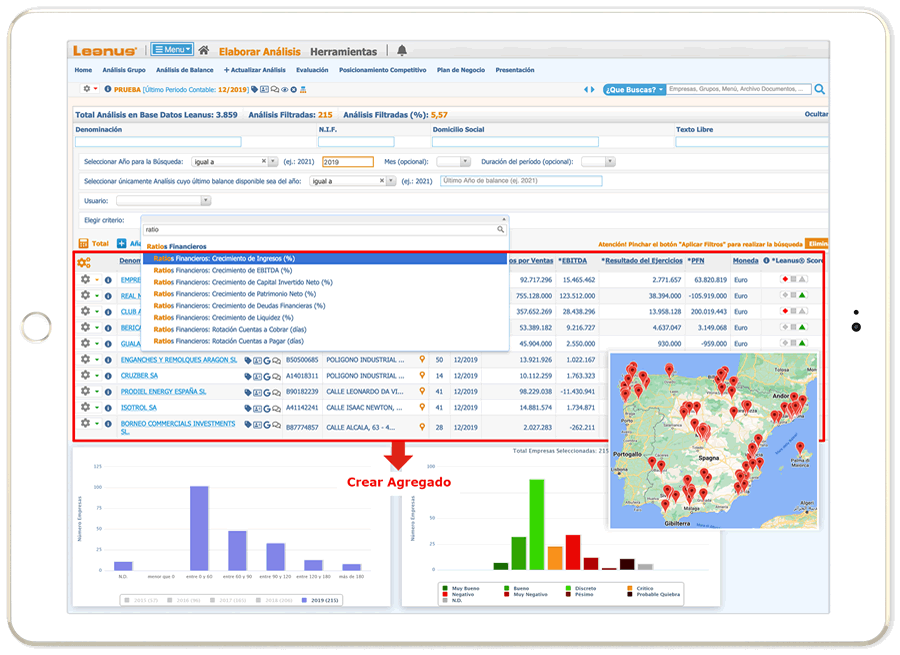Click the calculator icon beside Total
The width and height of the screenshot is (900, 655).
[x=84, y=243]
